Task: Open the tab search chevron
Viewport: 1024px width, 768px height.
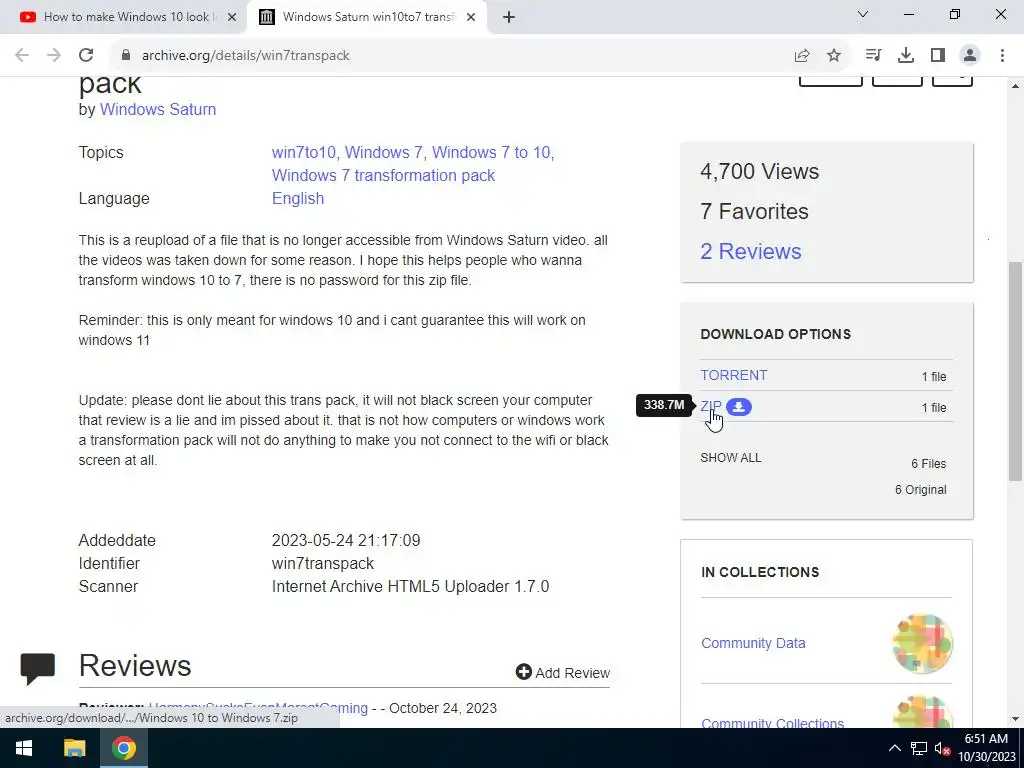Action: pyautogui.click(x=863, y=14)
